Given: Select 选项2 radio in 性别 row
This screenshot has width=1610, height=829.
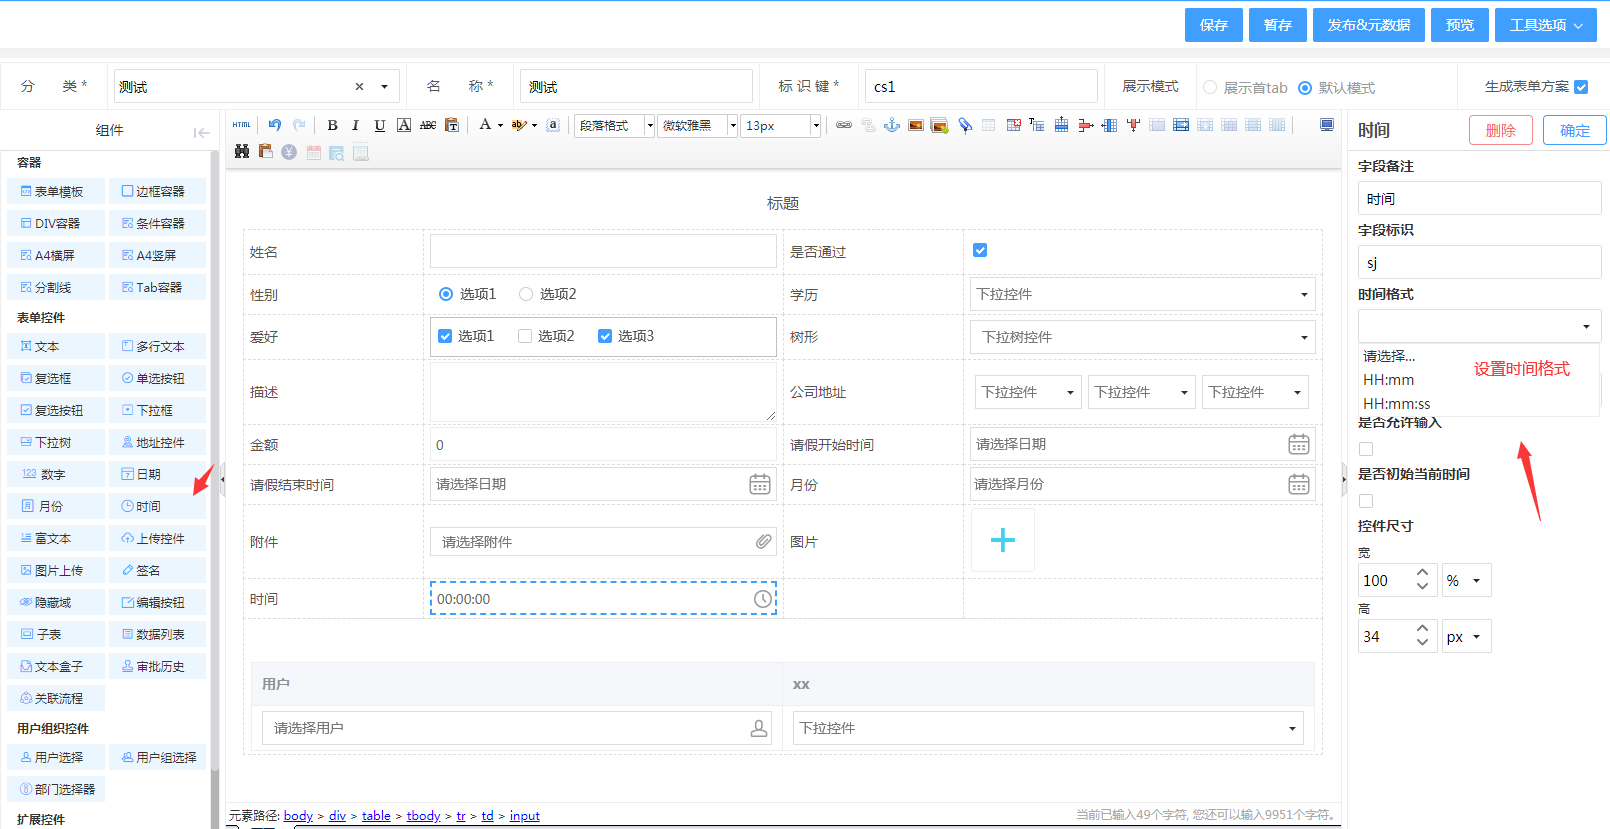Looking at the screenshot, I should [526, 294].
